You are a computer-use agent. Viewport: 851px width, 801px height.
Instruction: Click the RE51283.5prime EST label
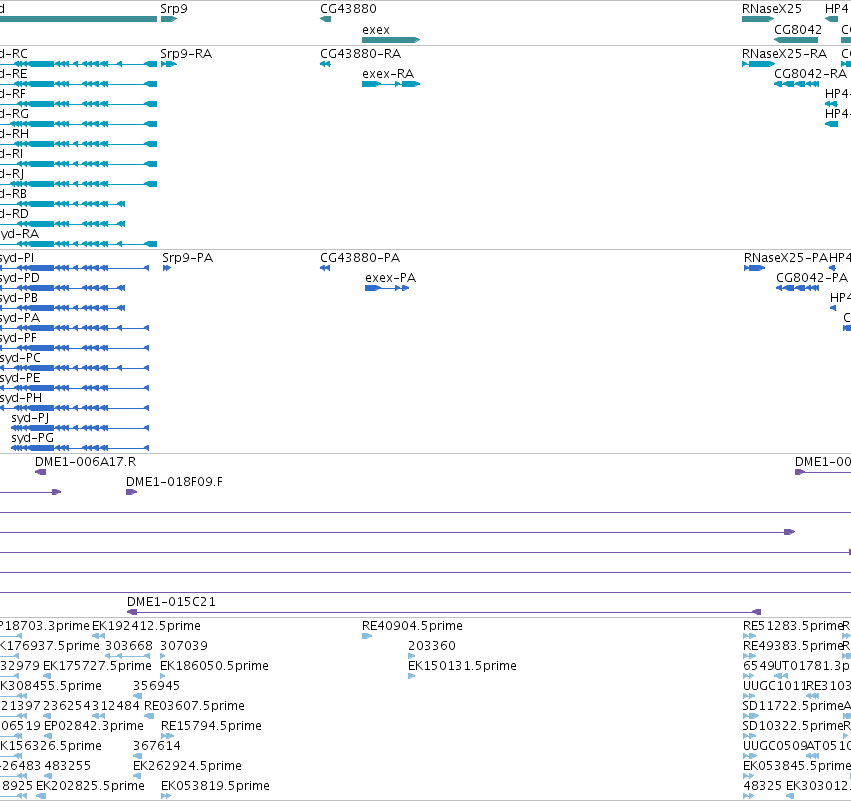[x=792, y=626]
